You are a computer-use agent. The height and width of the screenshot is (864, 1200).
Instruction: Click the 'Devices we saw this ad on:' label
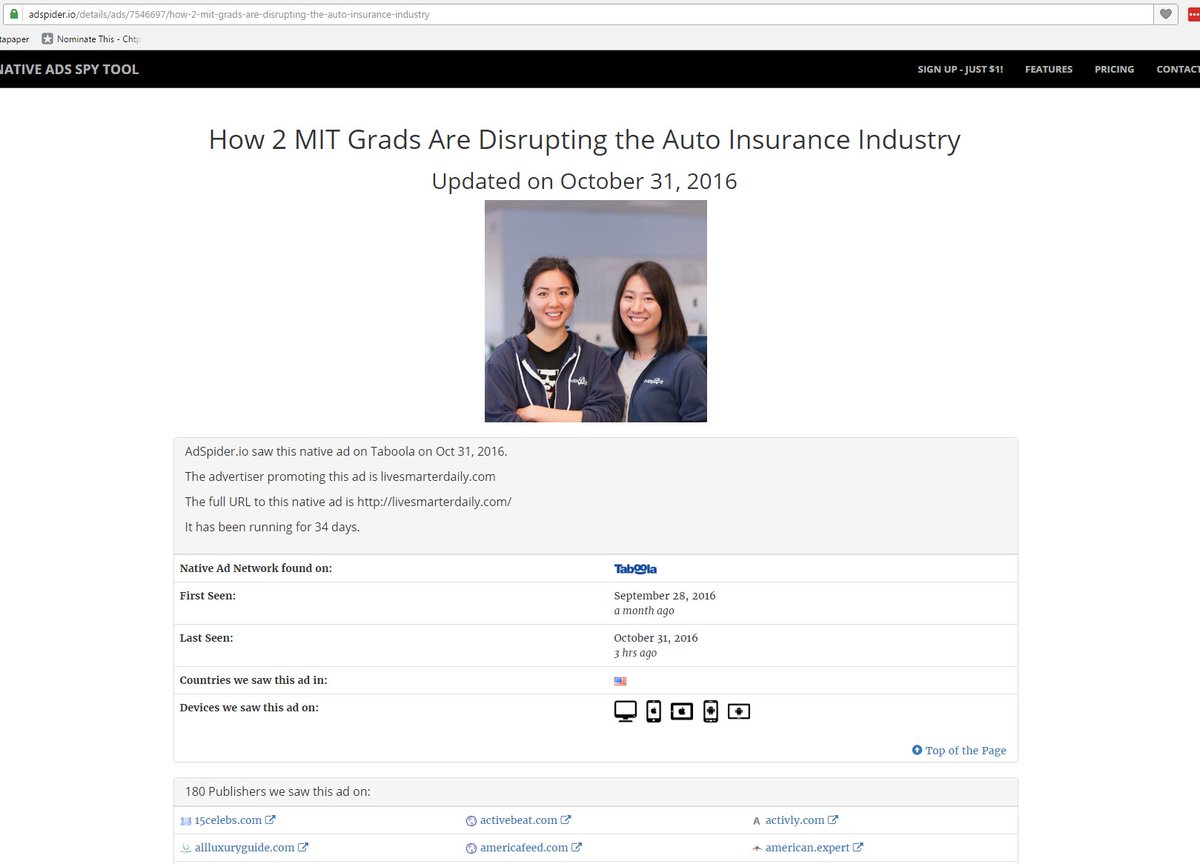click(249, 707)
